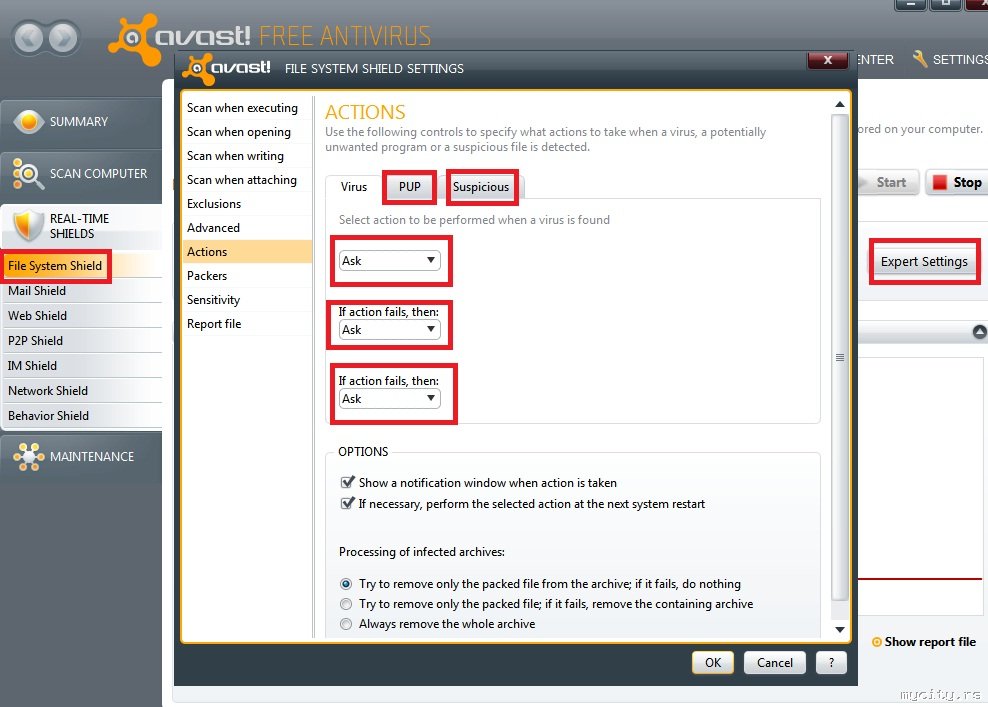Image resolution: width=988 pixels, height=707 pixels.
Task: Click the avast! logo in the main header
Action: click(180, 38)
